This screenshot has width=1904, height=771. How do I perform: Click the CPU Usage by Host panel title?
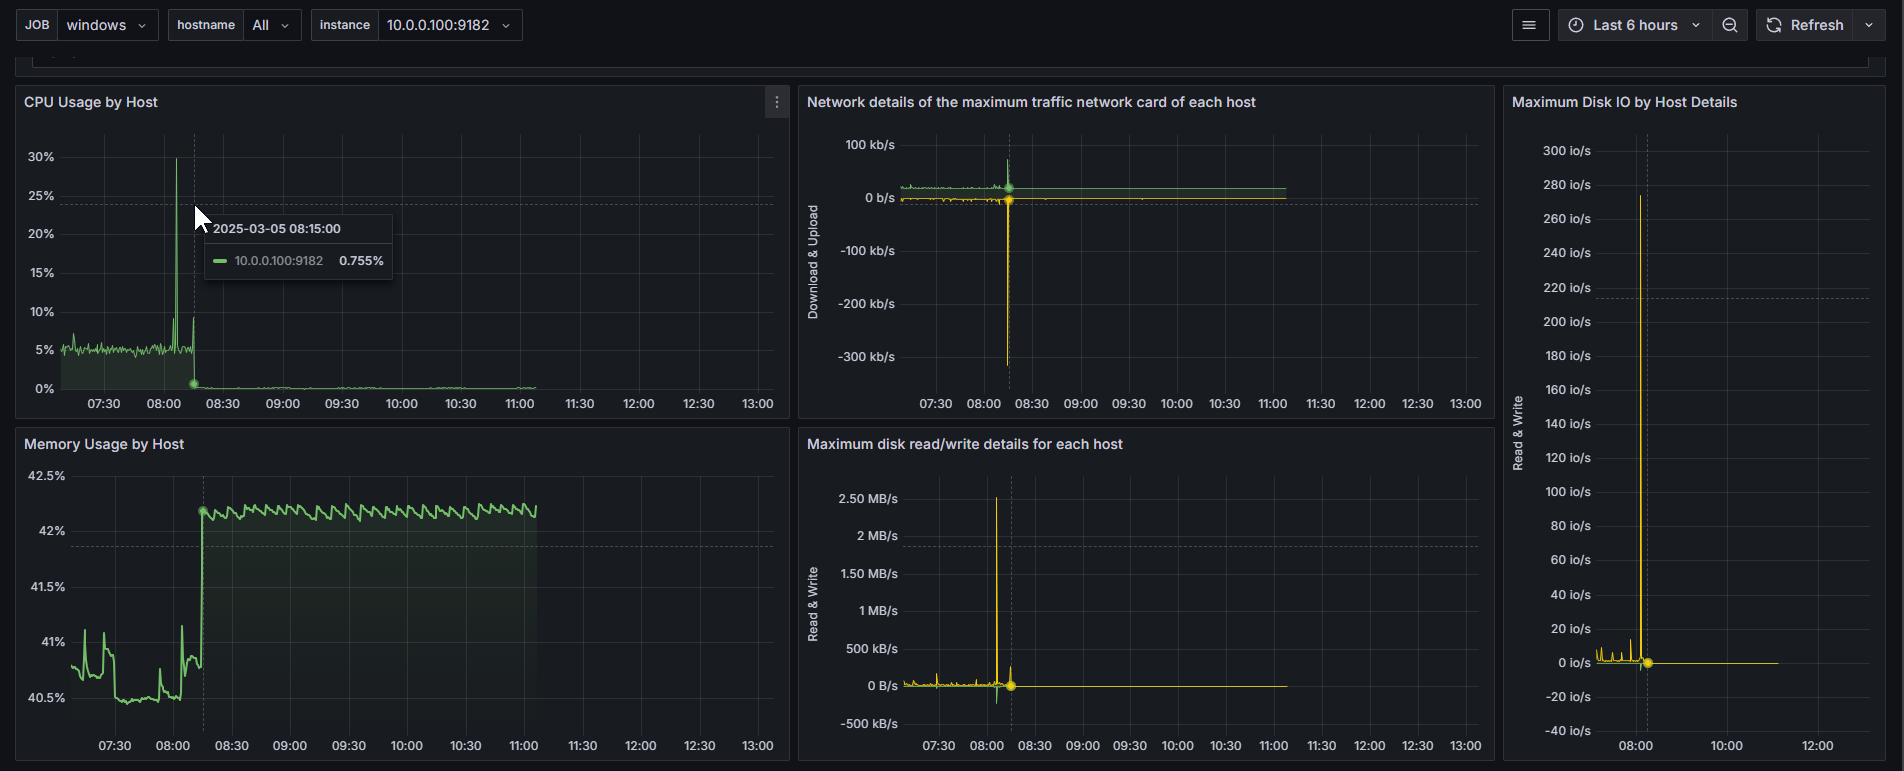click(91, 102)
